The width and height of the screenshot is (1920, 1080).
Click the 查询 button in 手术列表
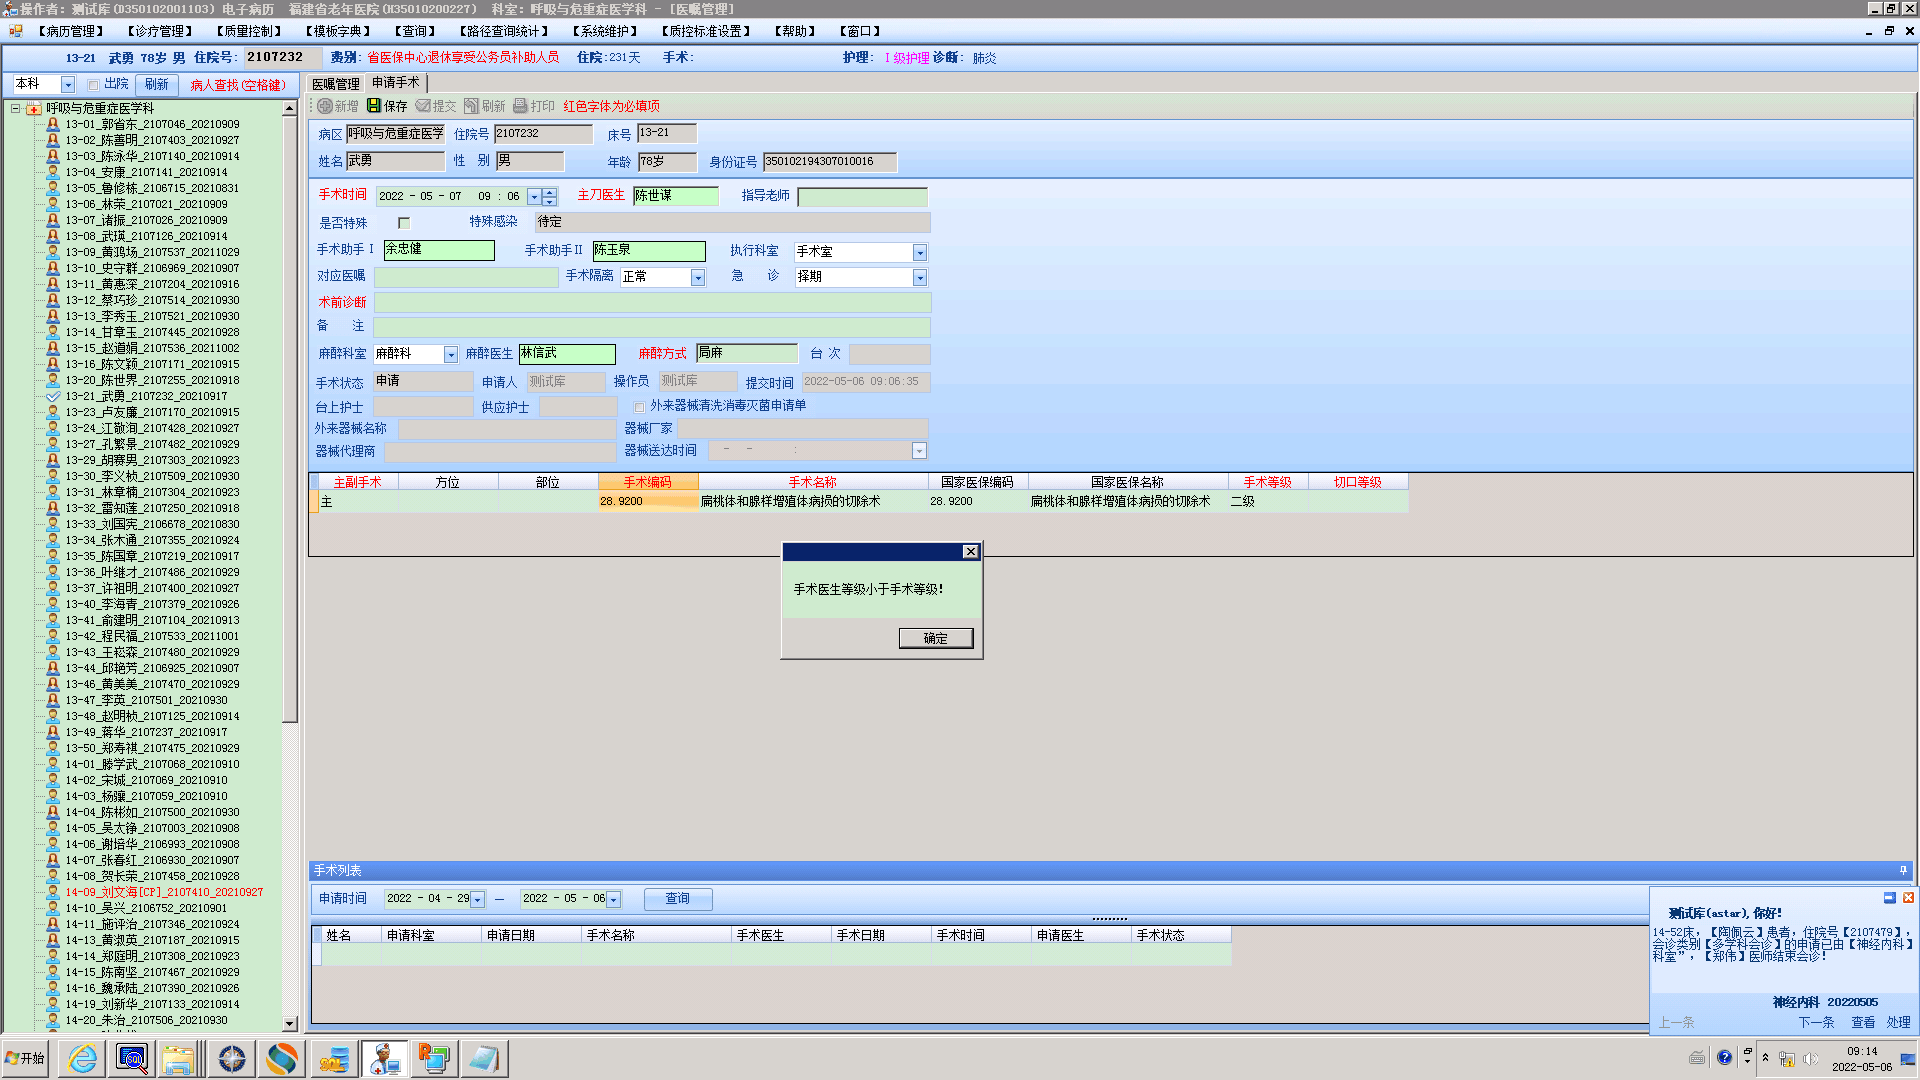(x=678, y=898)
